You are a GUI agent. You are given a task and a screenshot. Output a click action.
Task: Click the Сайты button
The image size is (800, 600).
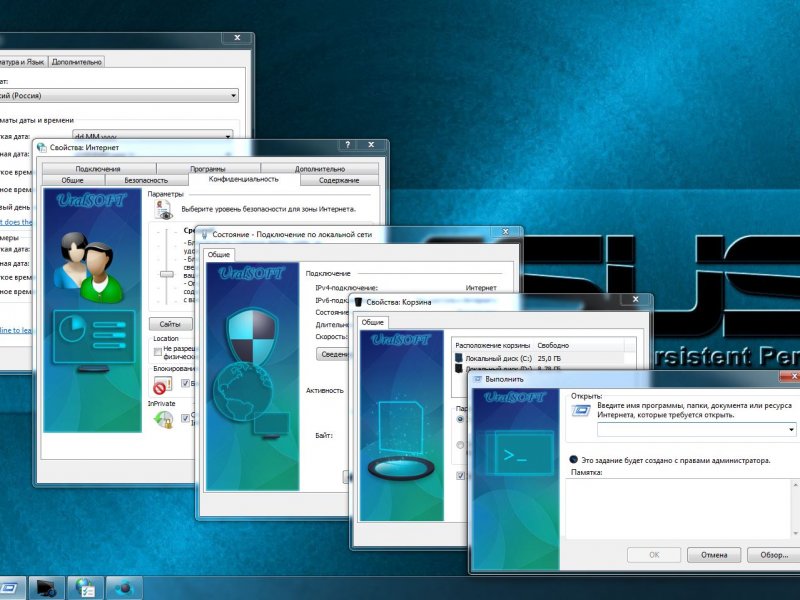coord(170,324)
